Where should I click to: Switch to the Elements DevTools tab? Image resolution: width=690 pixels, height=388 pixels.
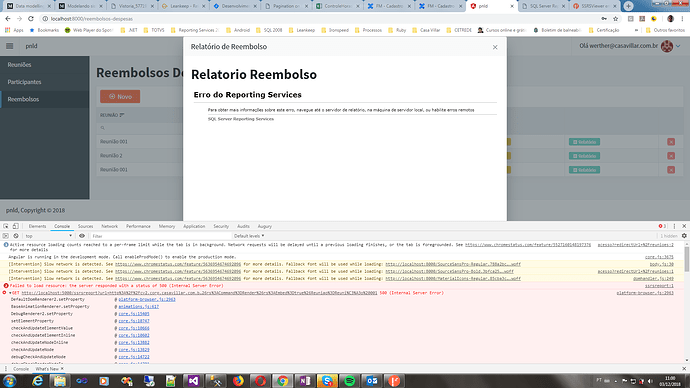click(37, 226)
